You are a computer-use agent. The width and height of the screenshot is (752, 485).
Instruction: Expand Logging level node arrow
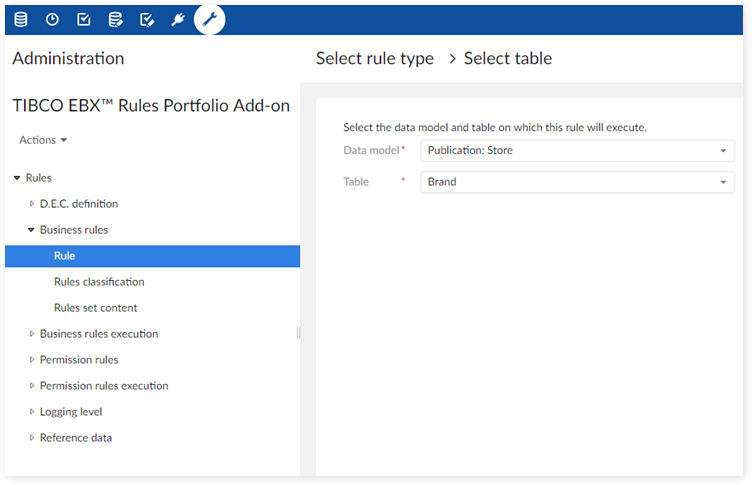pos(32,411)
